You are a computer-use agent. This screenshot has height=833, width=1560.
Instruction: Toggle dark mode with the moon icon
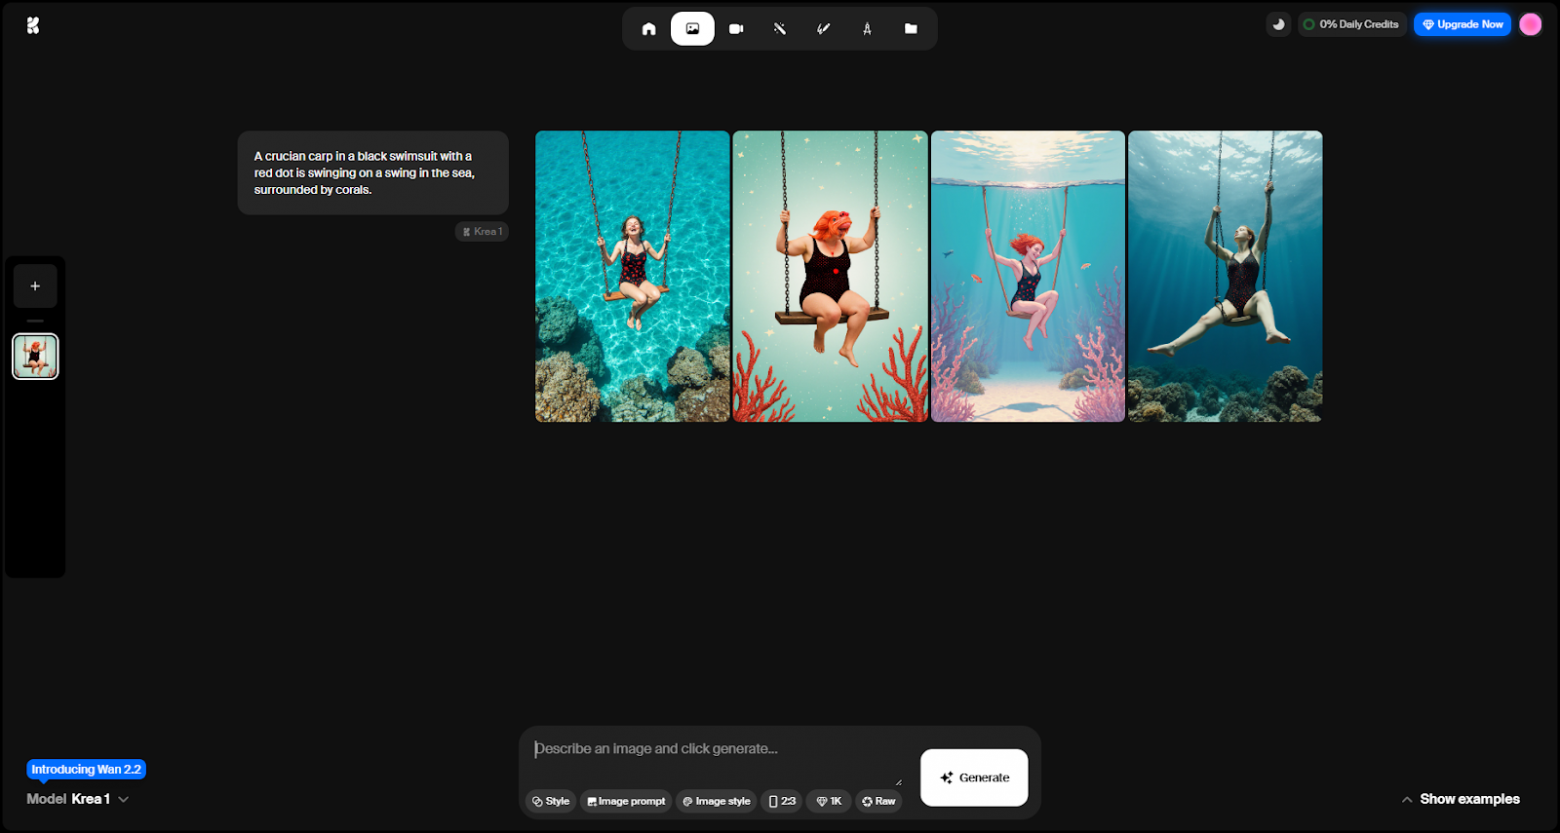point(1278,24)
